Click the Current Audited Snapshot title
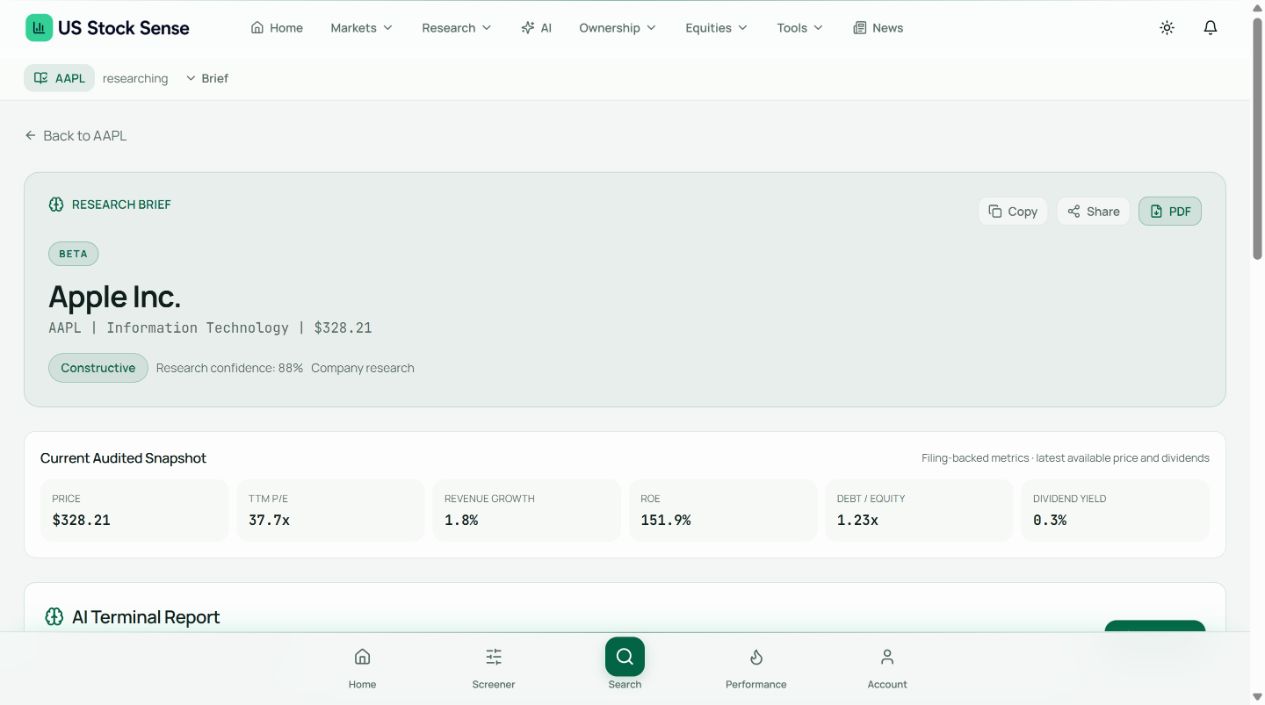The image size is (1265, 705). (123, 458)
